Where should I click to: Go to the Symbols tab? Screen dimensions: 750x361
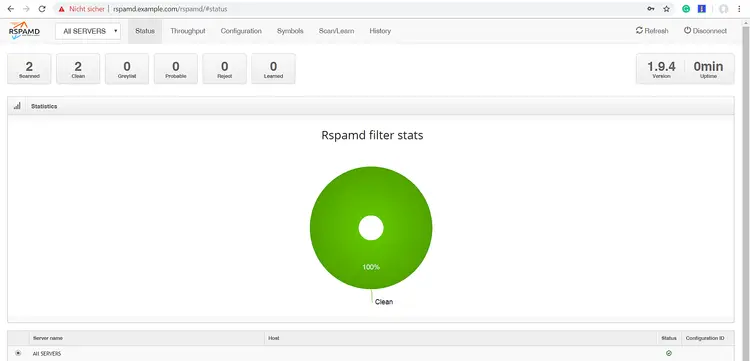(290, 31)
